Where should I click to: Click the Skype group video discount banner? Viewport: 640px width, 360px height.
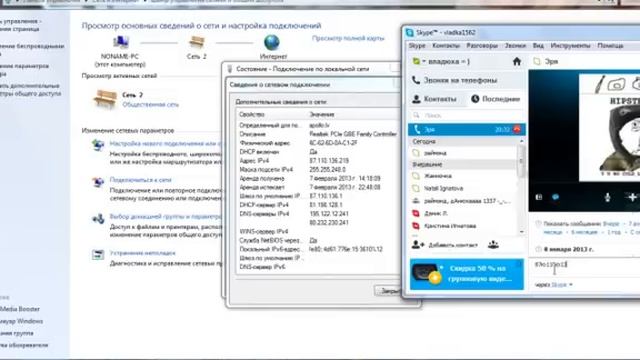(x=467, y=274)
